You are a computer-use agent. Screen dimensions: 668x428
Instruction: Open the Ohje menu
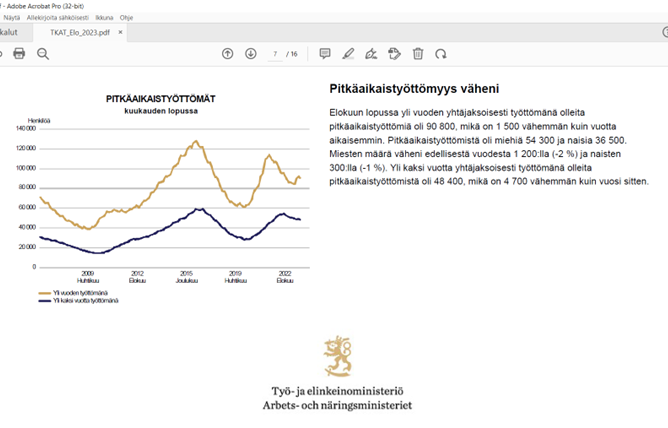[x=129, y=19]
